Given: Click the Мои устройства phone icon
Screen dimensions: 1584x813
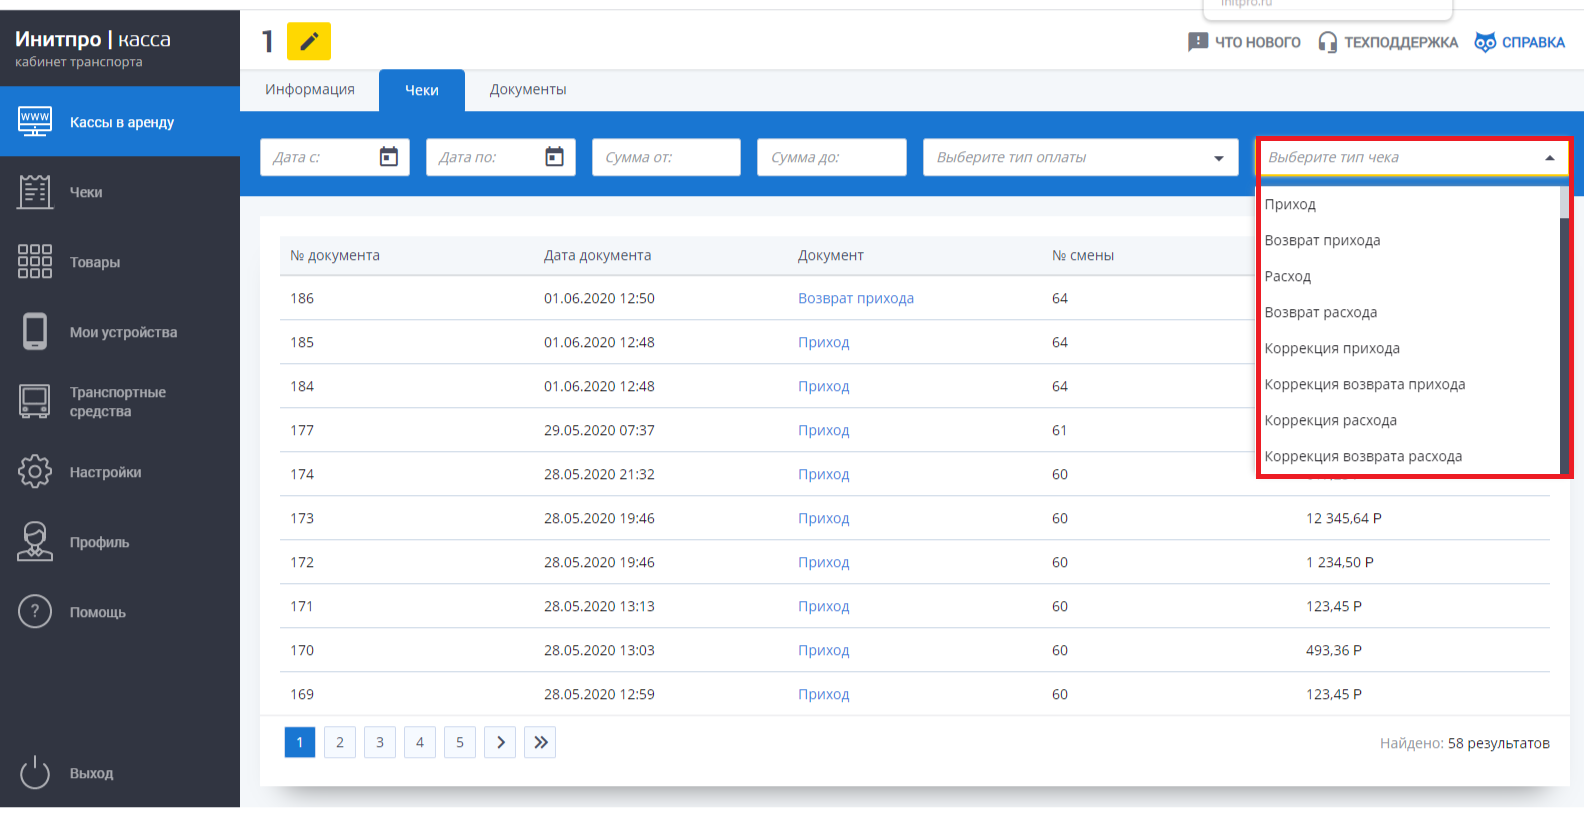Looking at the screenshot, I should click(35, 332).
